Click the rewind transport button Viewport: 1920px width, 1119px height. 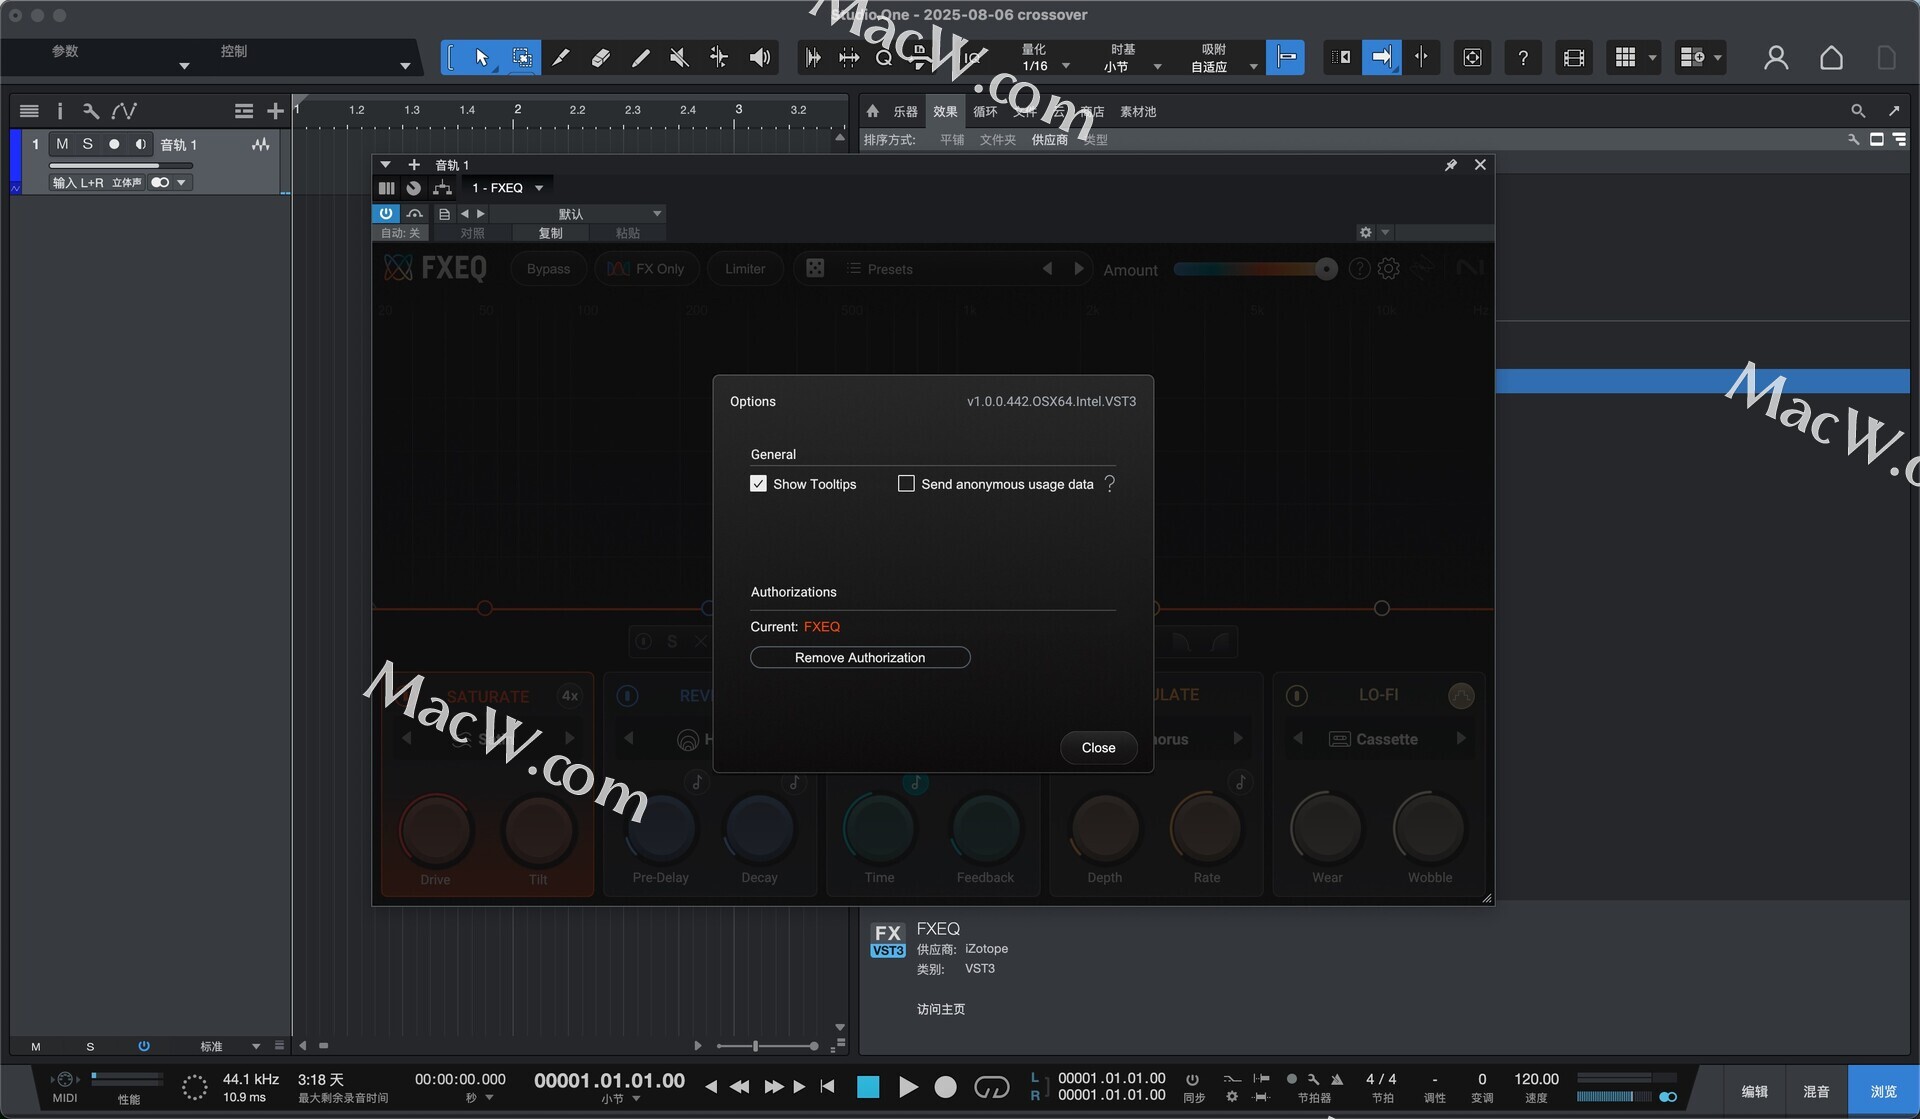click(x=740, y=1087)
